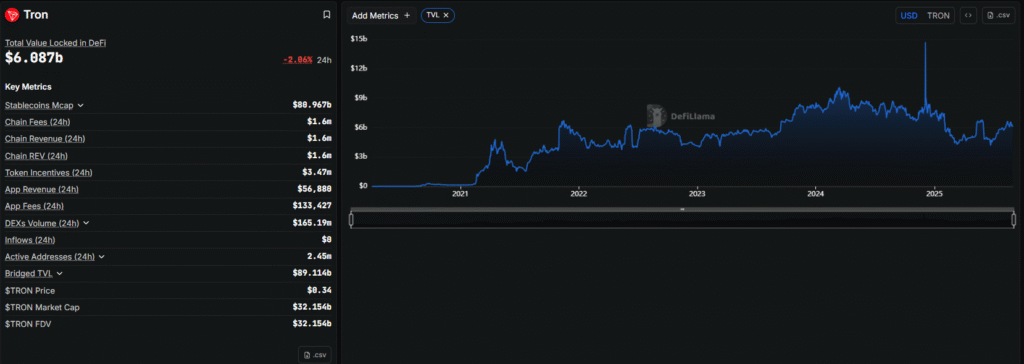Click the TVL spike peak on chart
This screenshot has height=364, width=1024.
click(925, 43)
